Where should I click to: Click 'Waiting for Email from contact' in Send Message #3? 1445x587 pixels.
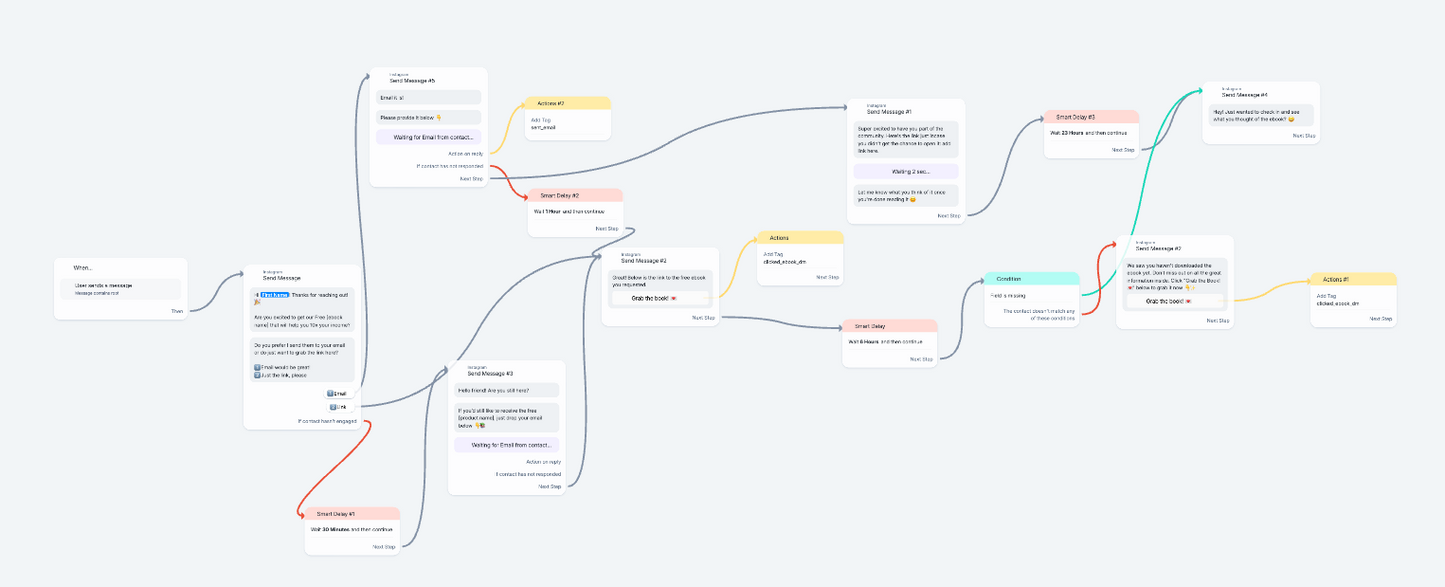pyautogui.click(x=507, y=445)
